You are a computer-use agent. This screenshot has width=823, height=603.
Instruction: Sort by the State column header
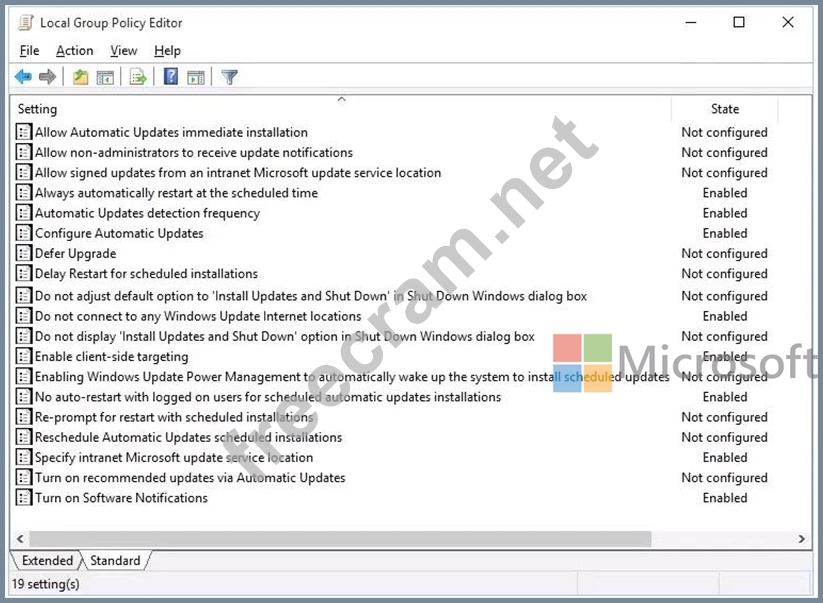pyautogui.click(x=725, y=109)
